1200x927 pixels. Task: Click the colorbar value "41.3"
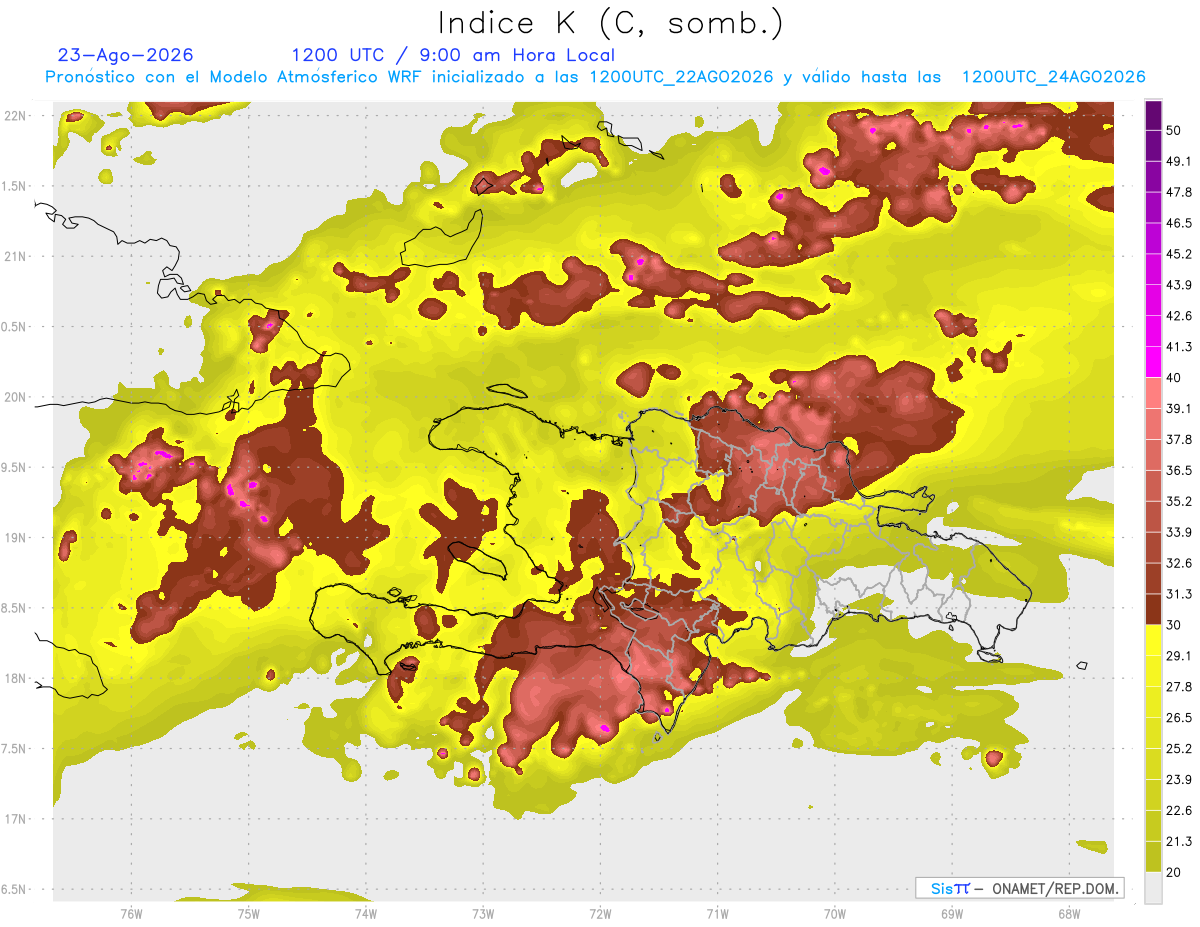(x=1179, y=347)
